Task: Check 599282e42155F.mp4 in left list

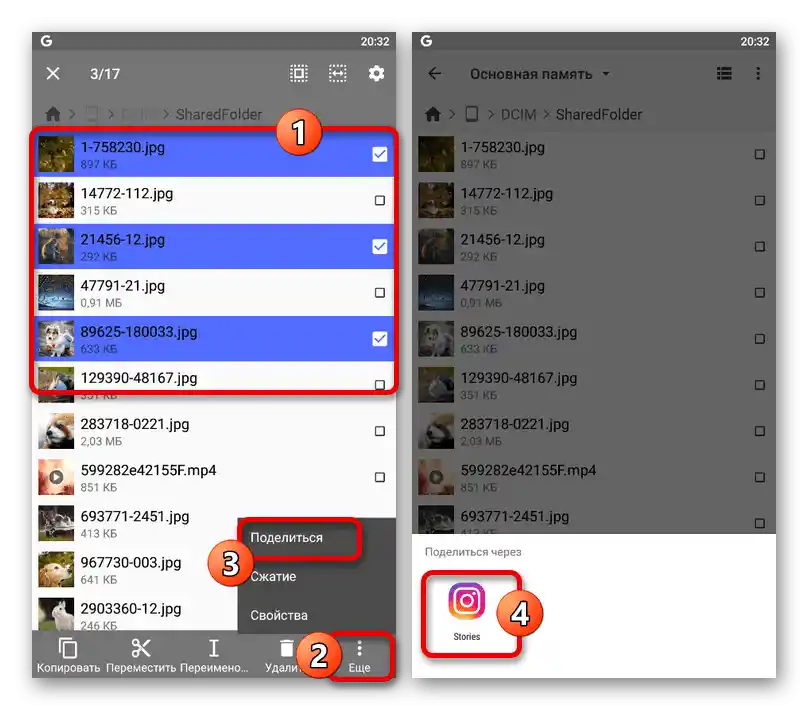Action: pos(380,477)
